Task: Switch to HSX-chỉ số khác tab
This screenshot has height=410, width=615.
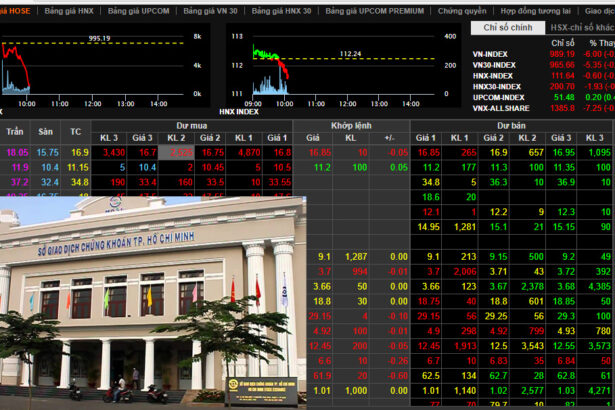Action: click(x=582, y=27)
